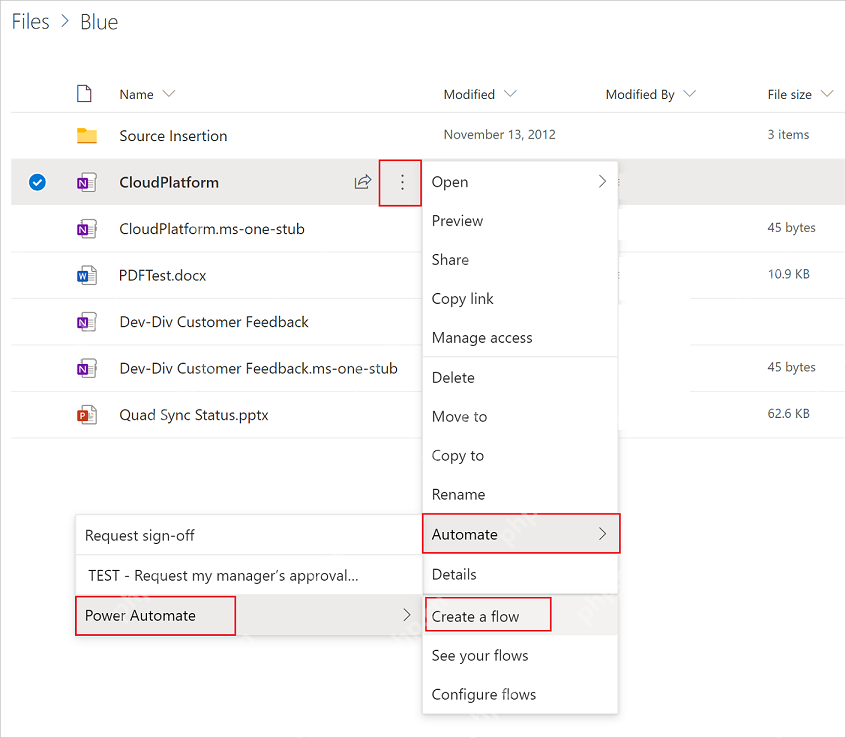Click the 3 items file size value

[788, 134]
